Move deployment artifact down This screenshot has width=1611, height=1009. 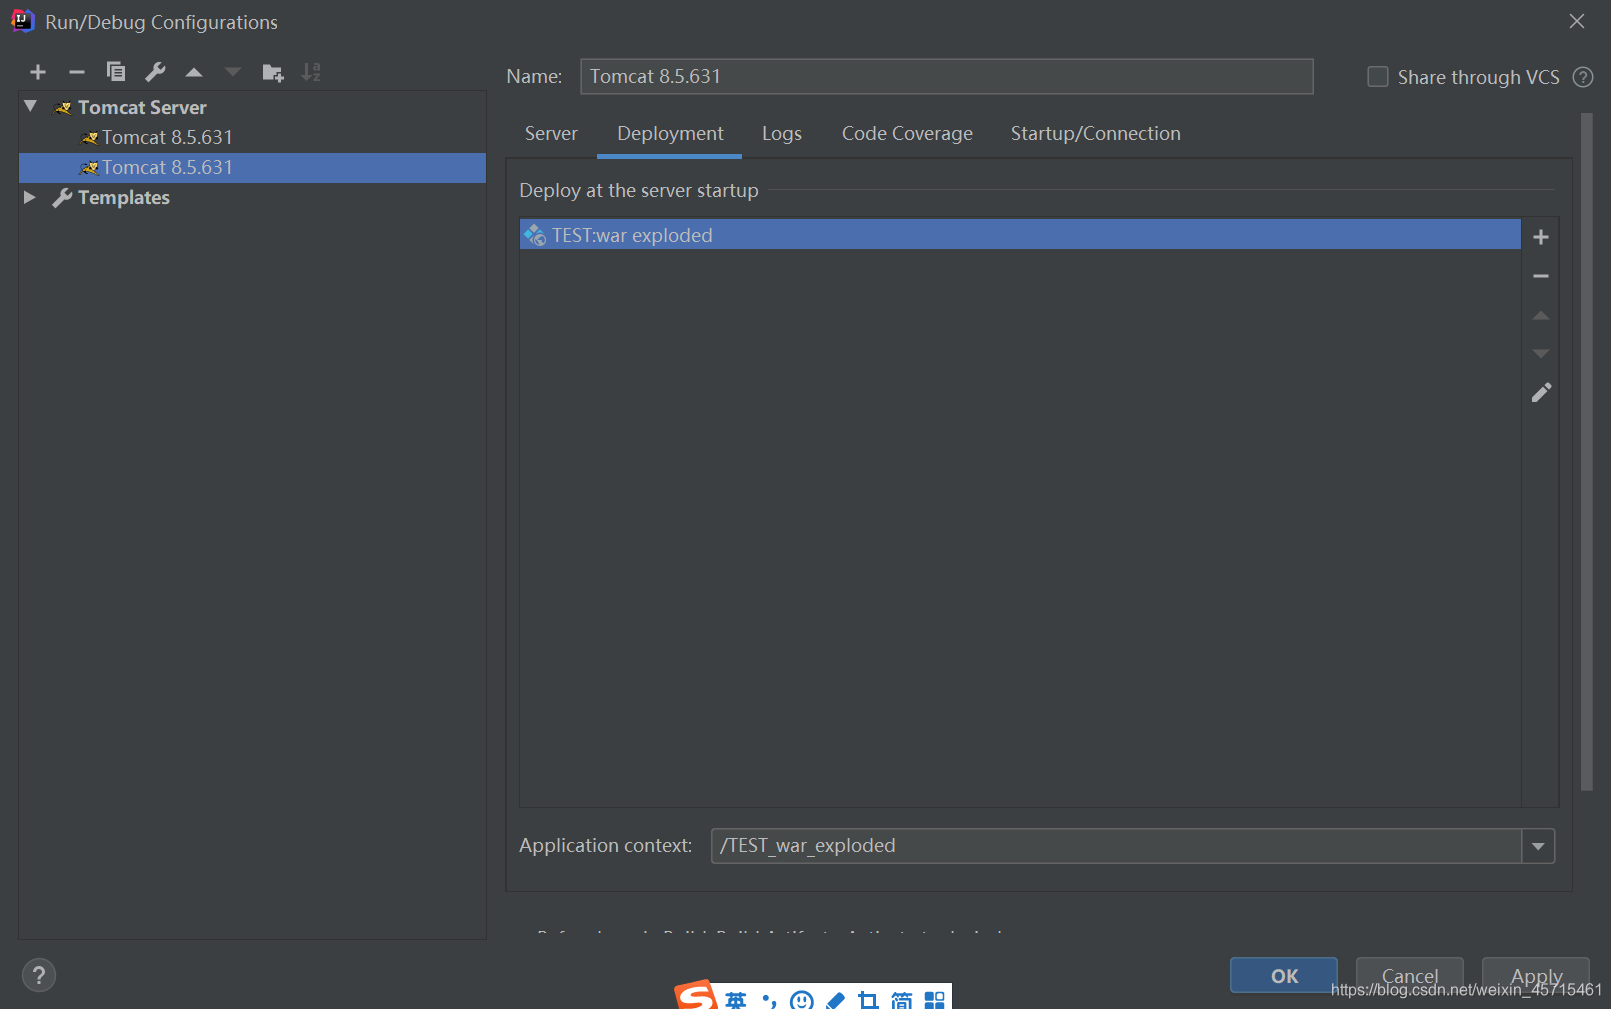[1541, 353]
